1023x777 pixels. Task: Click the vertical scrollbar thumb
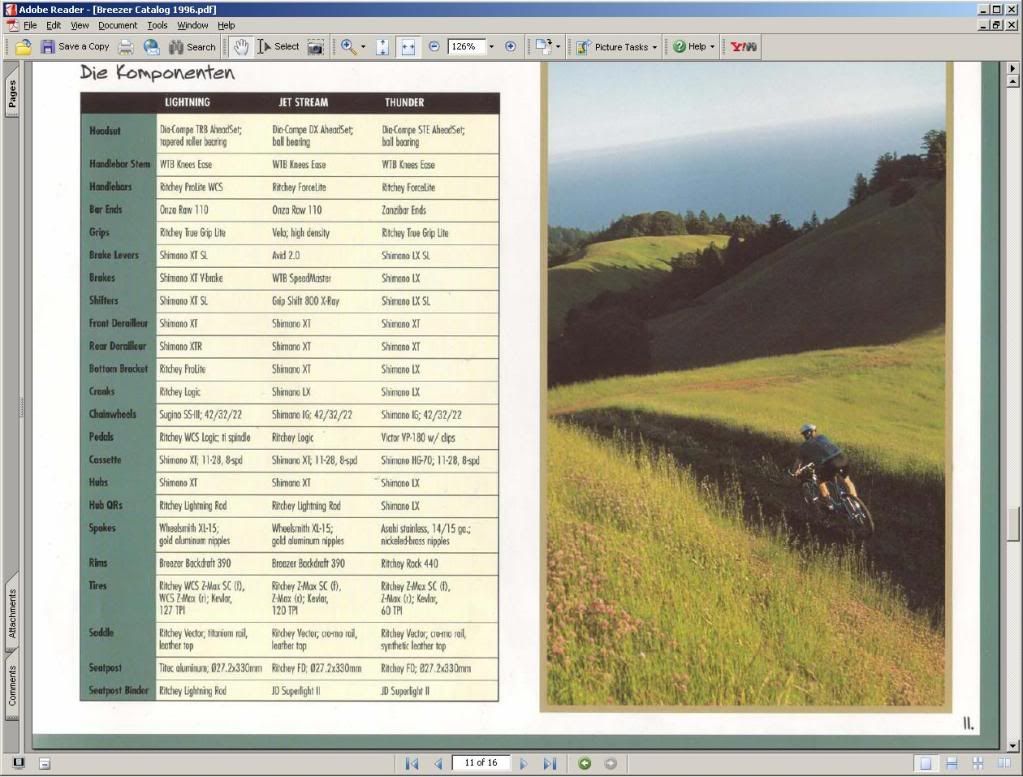click(x=1013, y=524)
